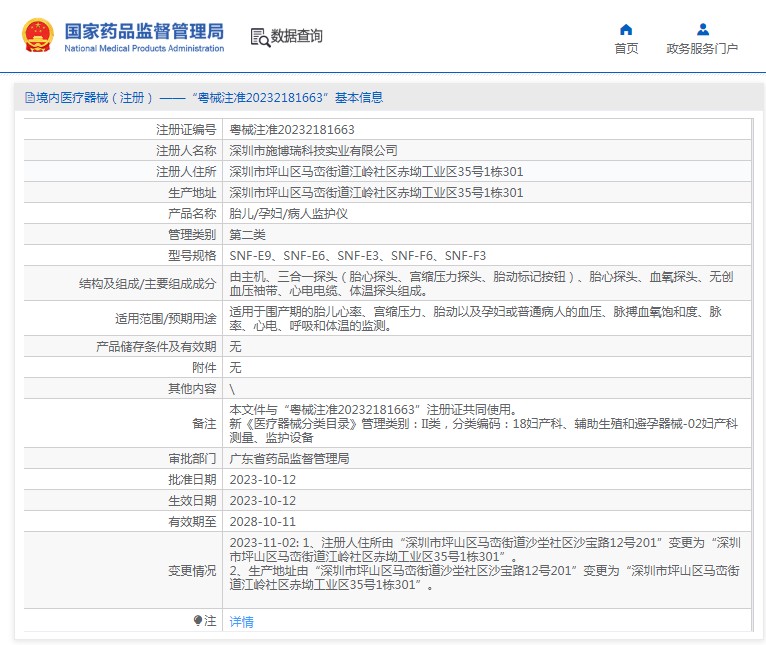Open the 数据查询 search icon
This screenshot has width=766, height=645.
[x=260, y=37]
